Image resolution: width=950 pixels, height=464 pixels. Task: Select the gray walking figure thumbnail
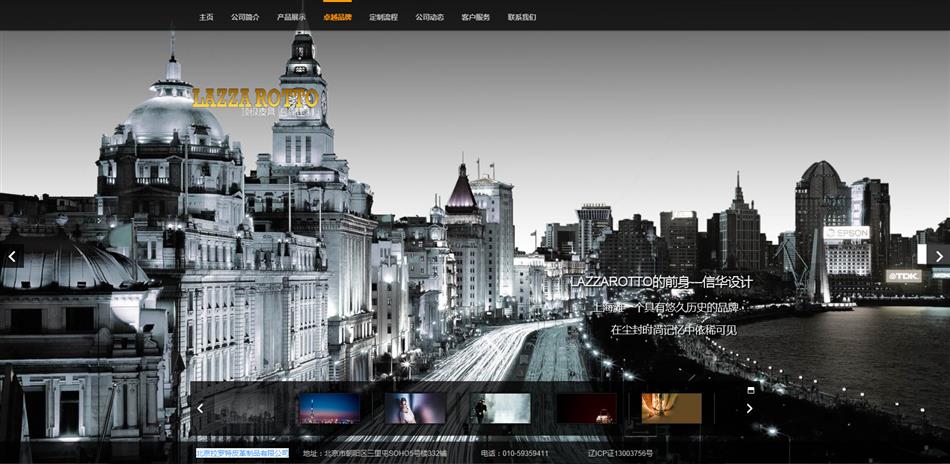pos(500,408)
